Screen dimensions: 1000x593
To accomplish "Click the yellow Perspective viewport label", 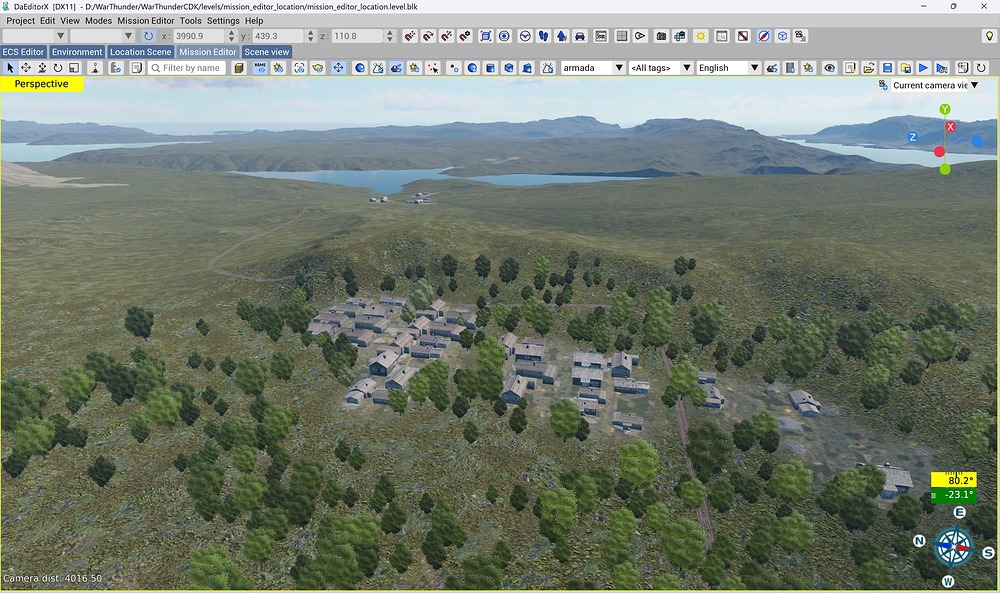I will [41, 84].
